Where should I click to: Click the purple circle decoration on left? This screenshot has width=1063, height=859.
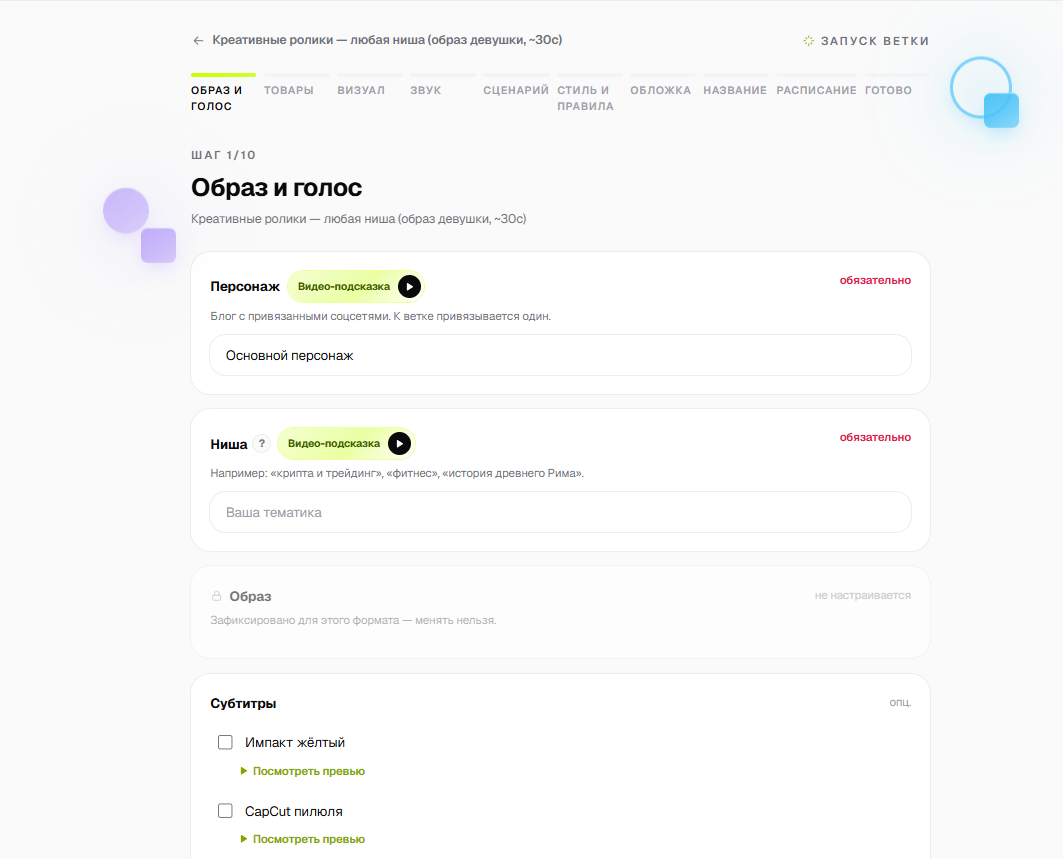tap(126, 211)
